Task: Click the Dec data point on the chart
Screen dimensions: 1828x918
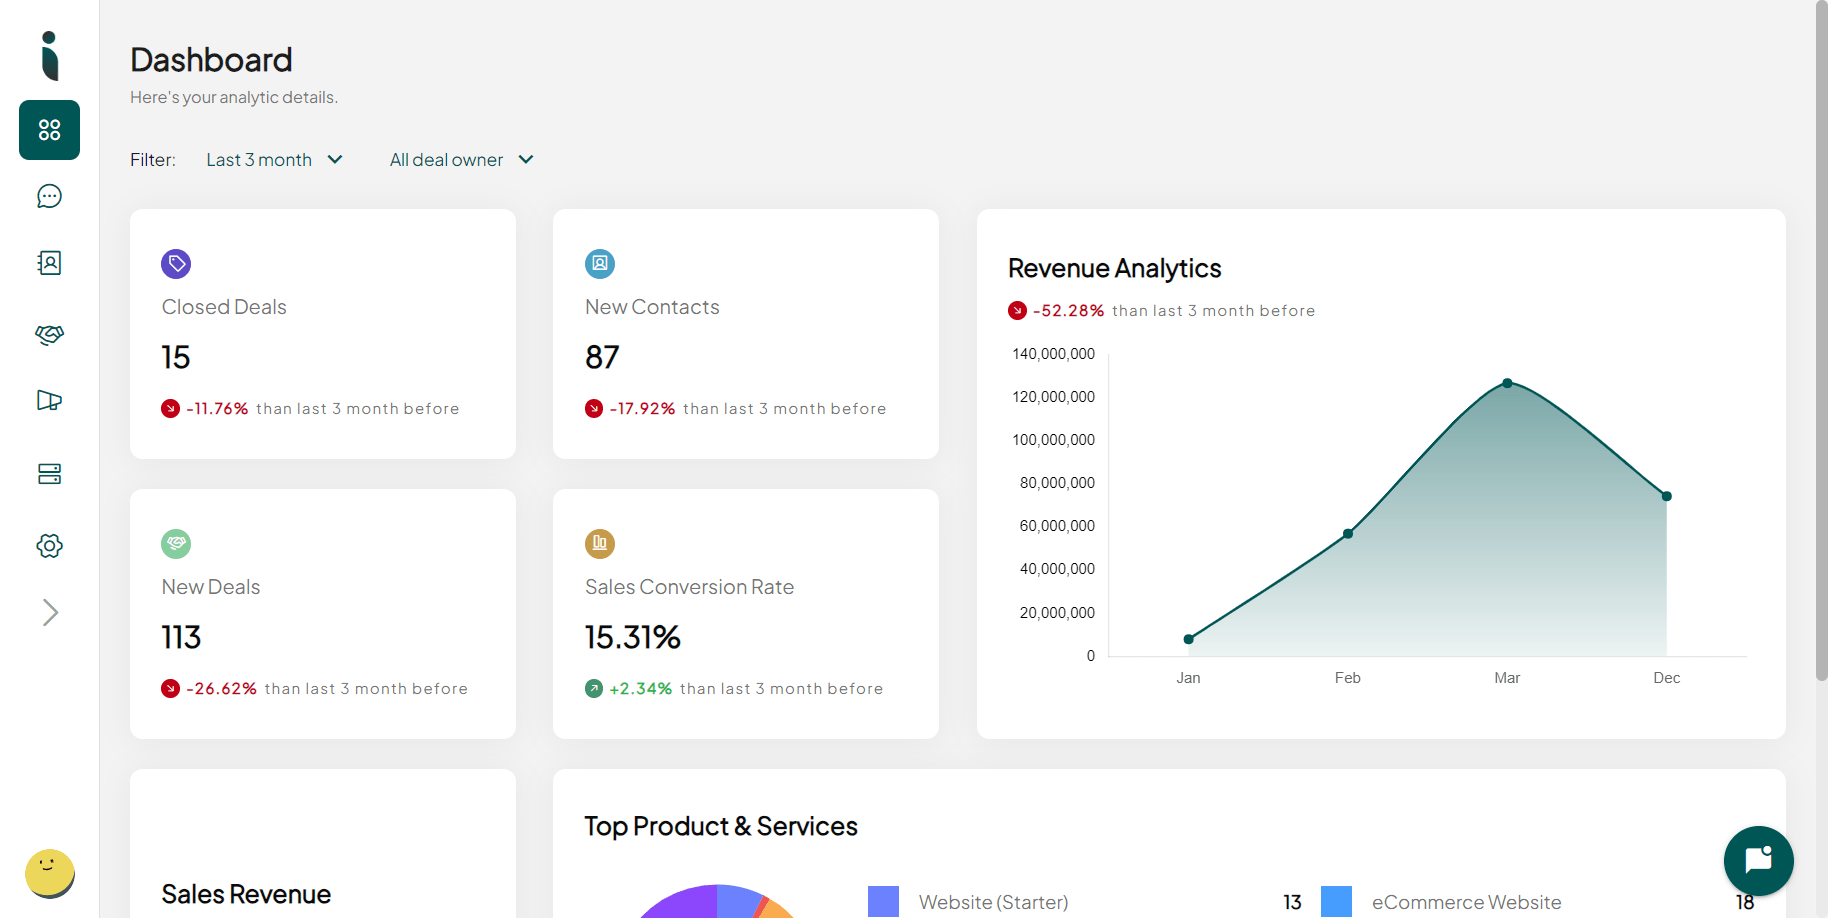Action: click(x=1667, y=496)
